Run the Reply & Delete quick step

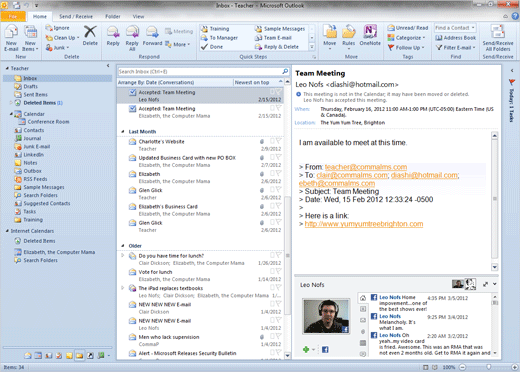click(x=277, y=47)
